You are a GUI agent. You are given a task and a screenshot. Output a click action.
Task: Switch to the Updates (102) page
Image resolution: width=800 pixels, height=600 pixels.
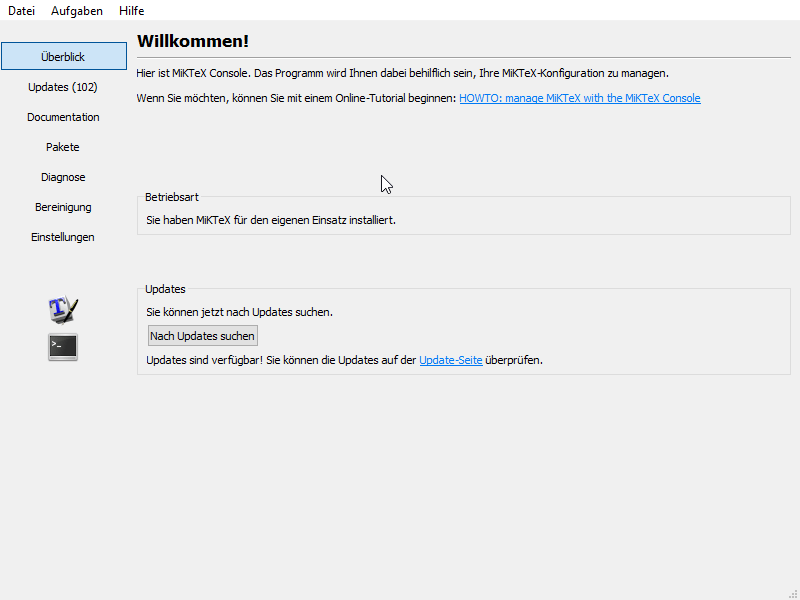coord(63,87)
